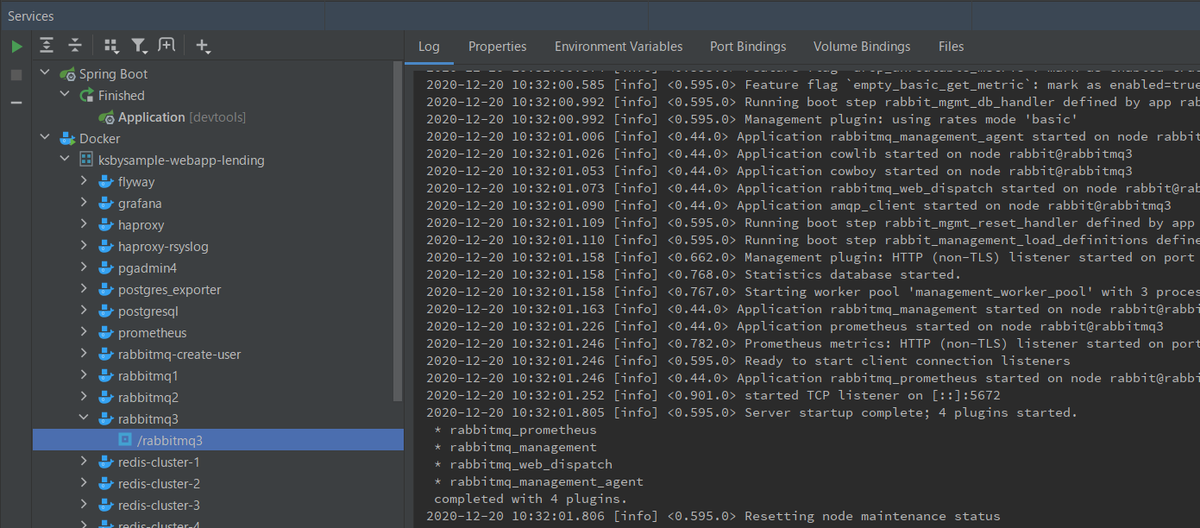Expand the rabbitmq-create-user service node

click(84, 354)
